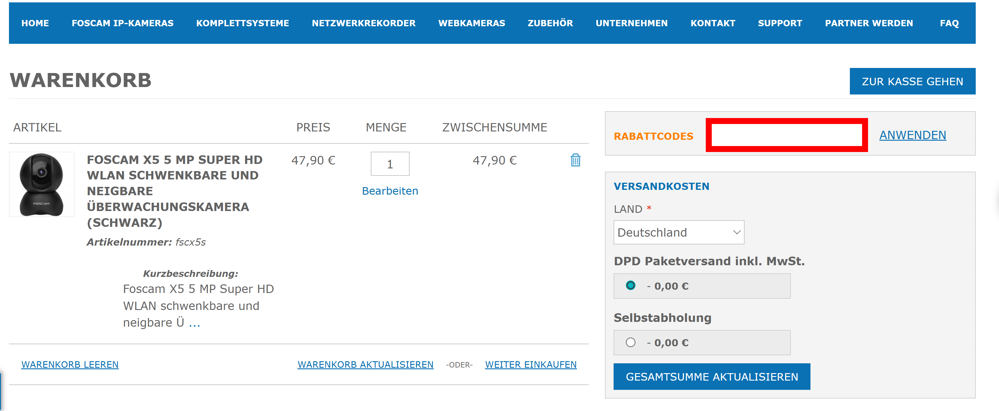Click ZUR KASSE GEHEN button
The image size is (999, 411).
pos(912,82)
